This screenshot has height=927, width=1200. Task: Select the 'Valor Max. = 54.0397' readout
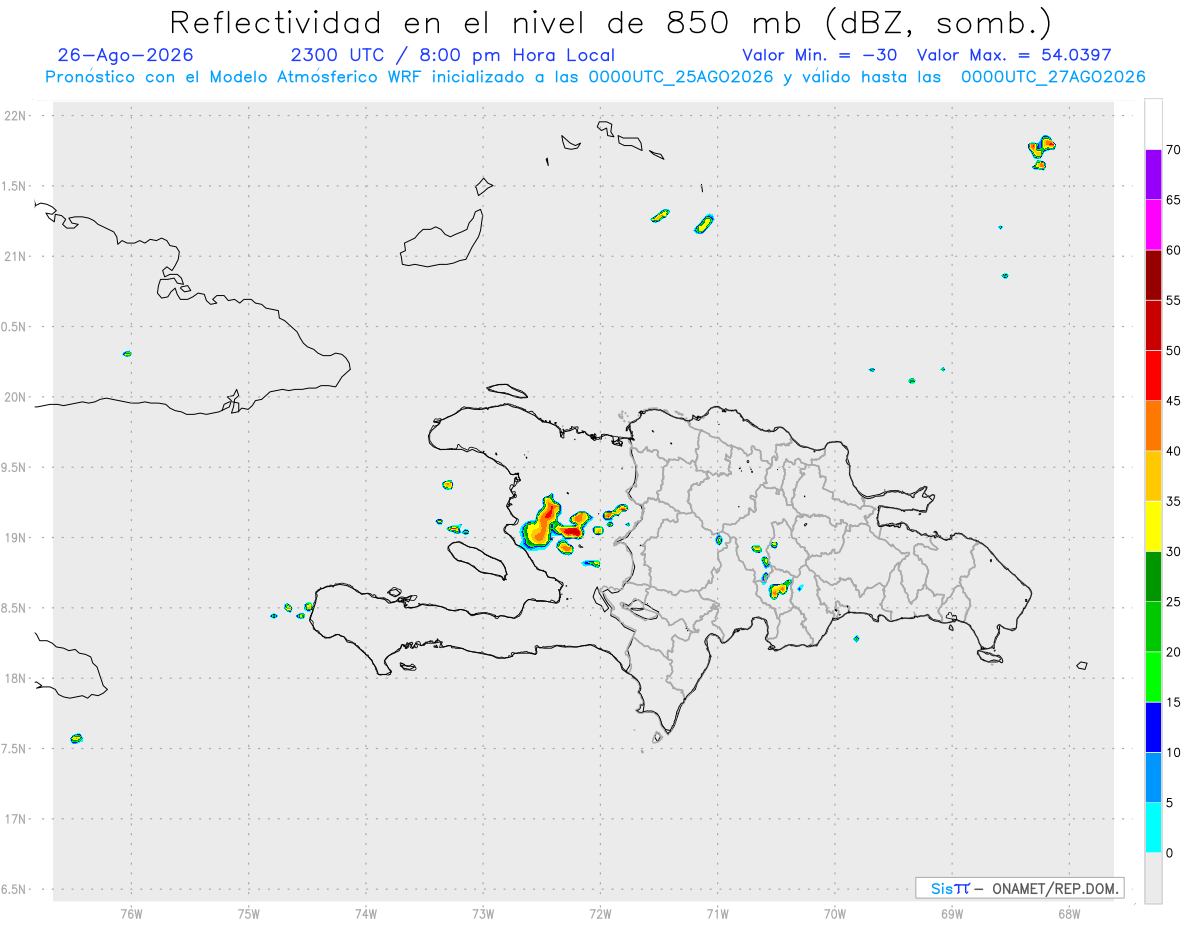1013,55
